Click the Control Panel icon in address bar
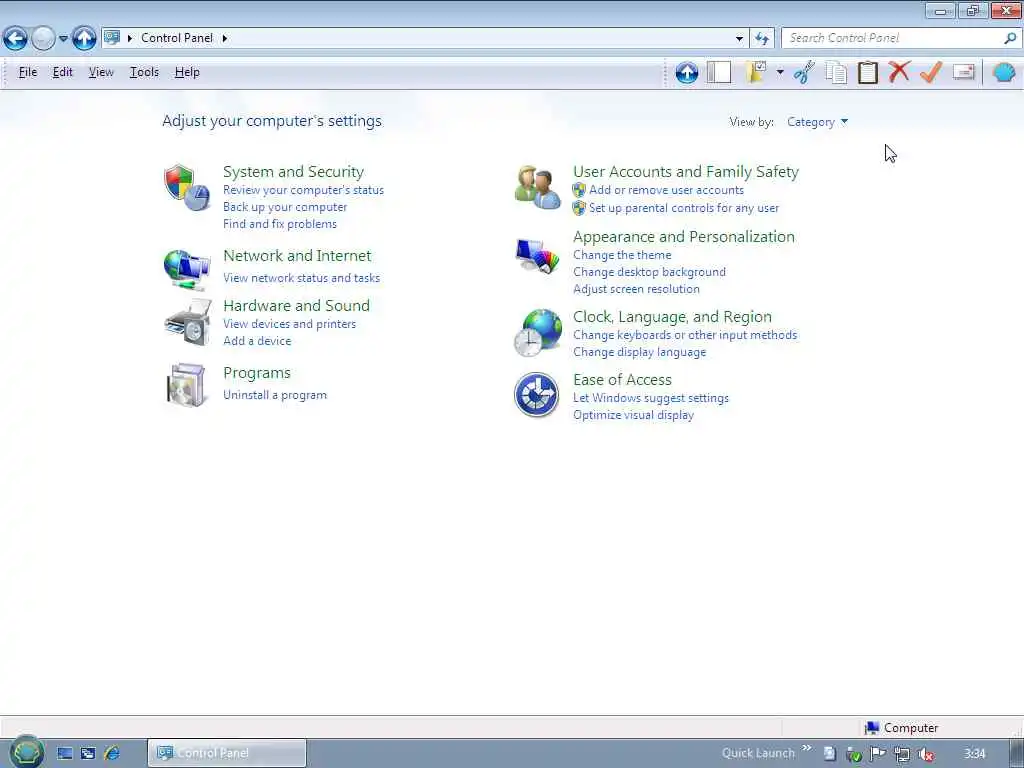 [112, 38]
